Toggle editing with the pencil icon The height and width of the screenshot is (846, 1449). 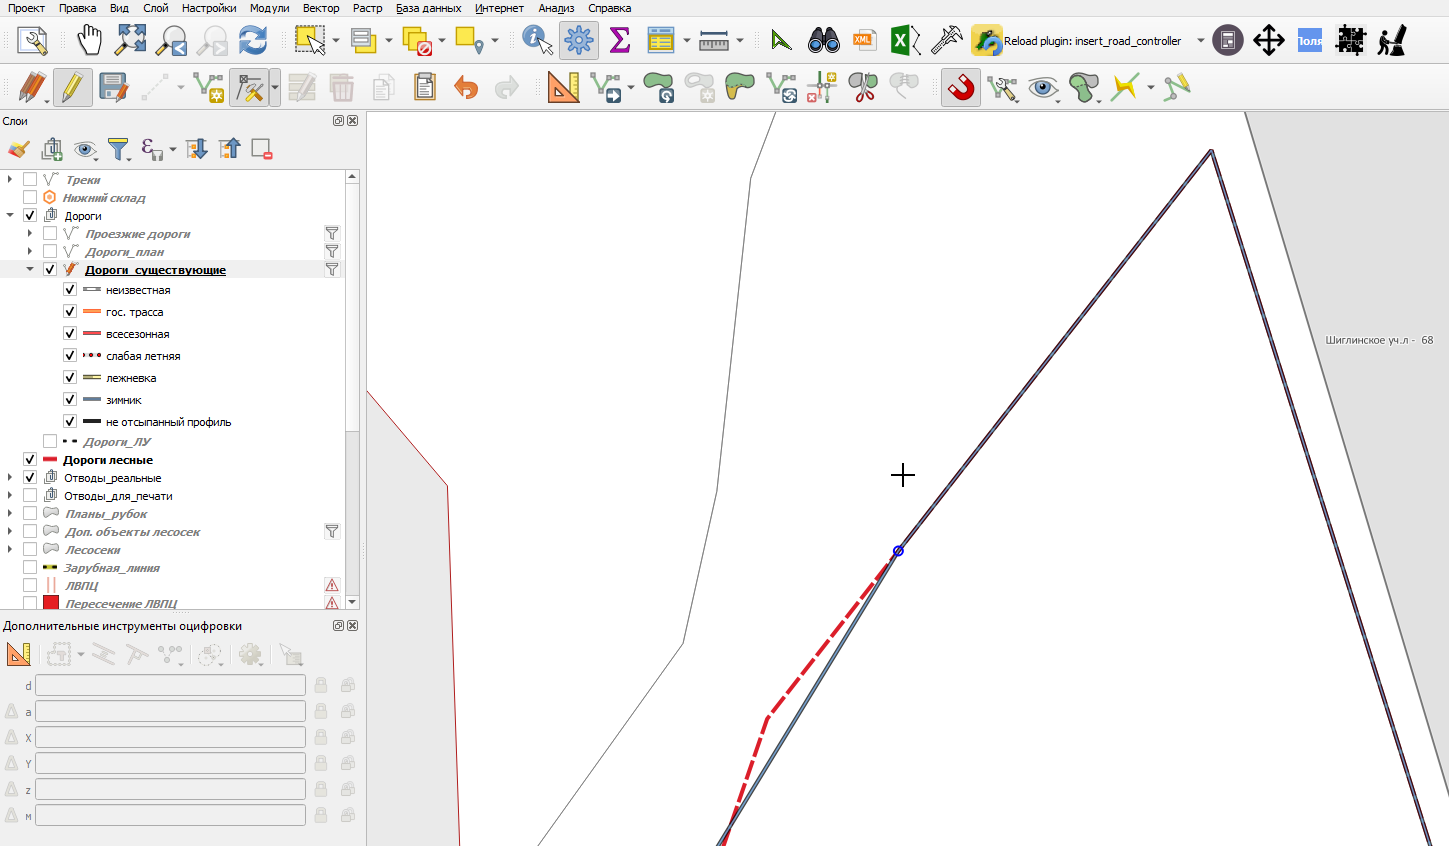click(x=72, y=88)
